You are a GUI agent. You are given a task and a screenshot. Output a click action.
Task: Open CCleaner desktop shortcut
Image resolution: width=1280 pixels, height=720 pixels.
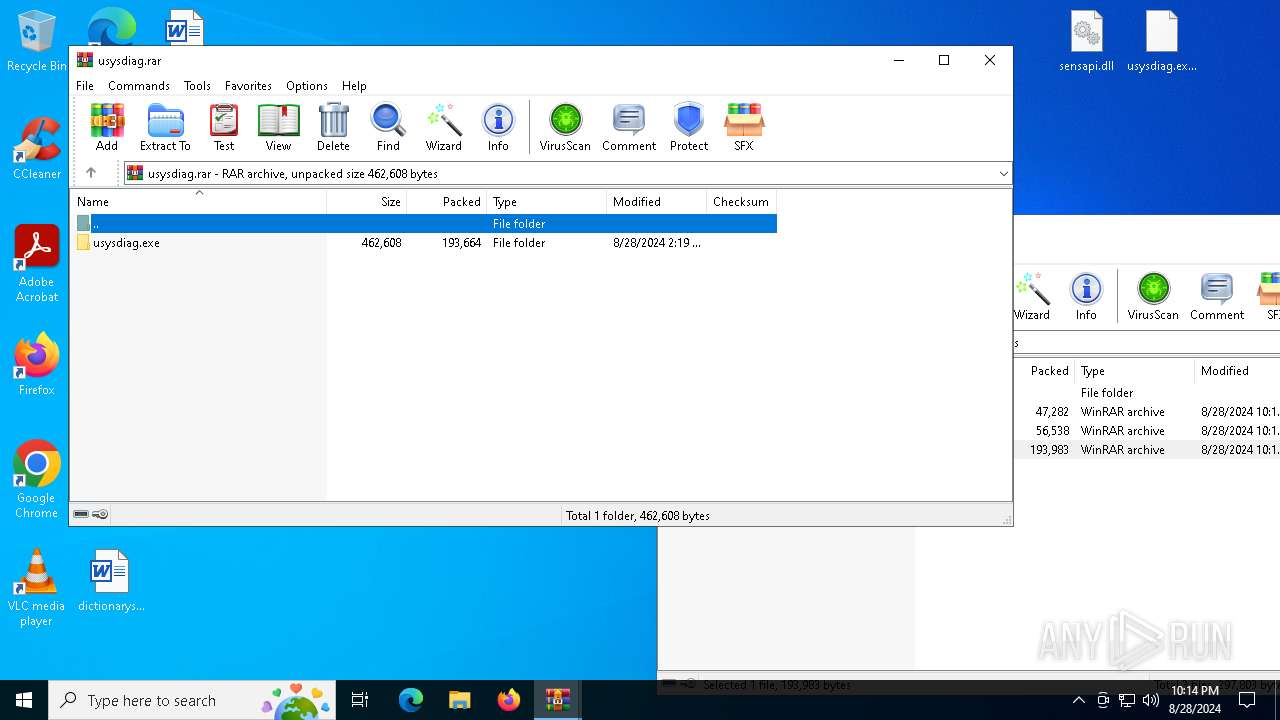(36, 149)
